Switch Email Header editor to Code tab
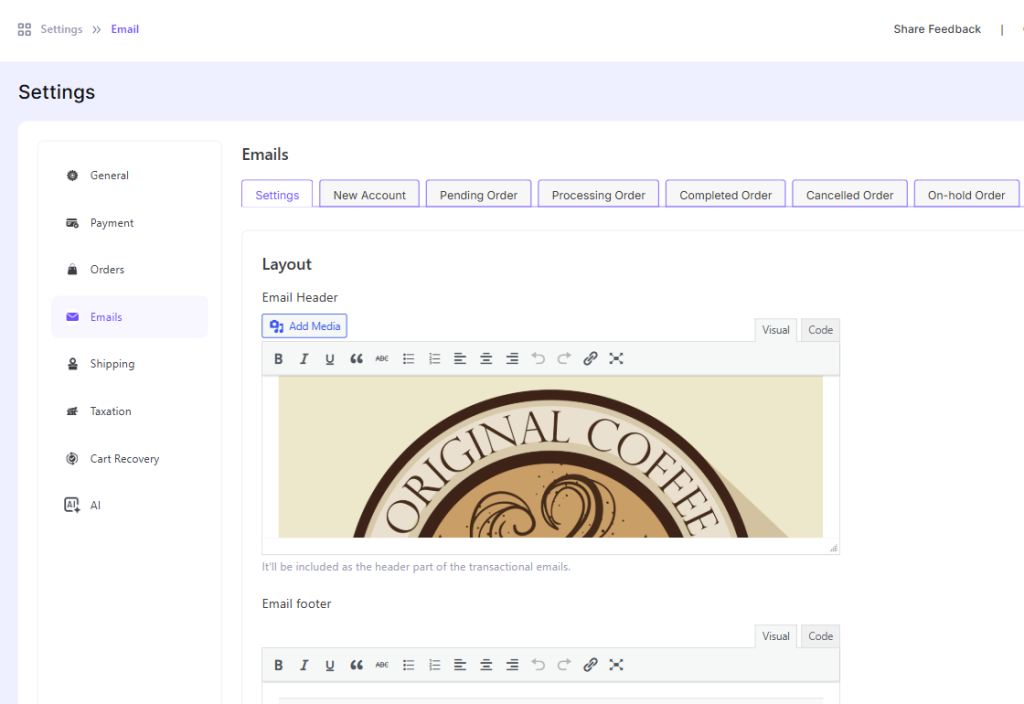Screen dimensions: 1024x704 pyautogui.click(x=820, y=330)
